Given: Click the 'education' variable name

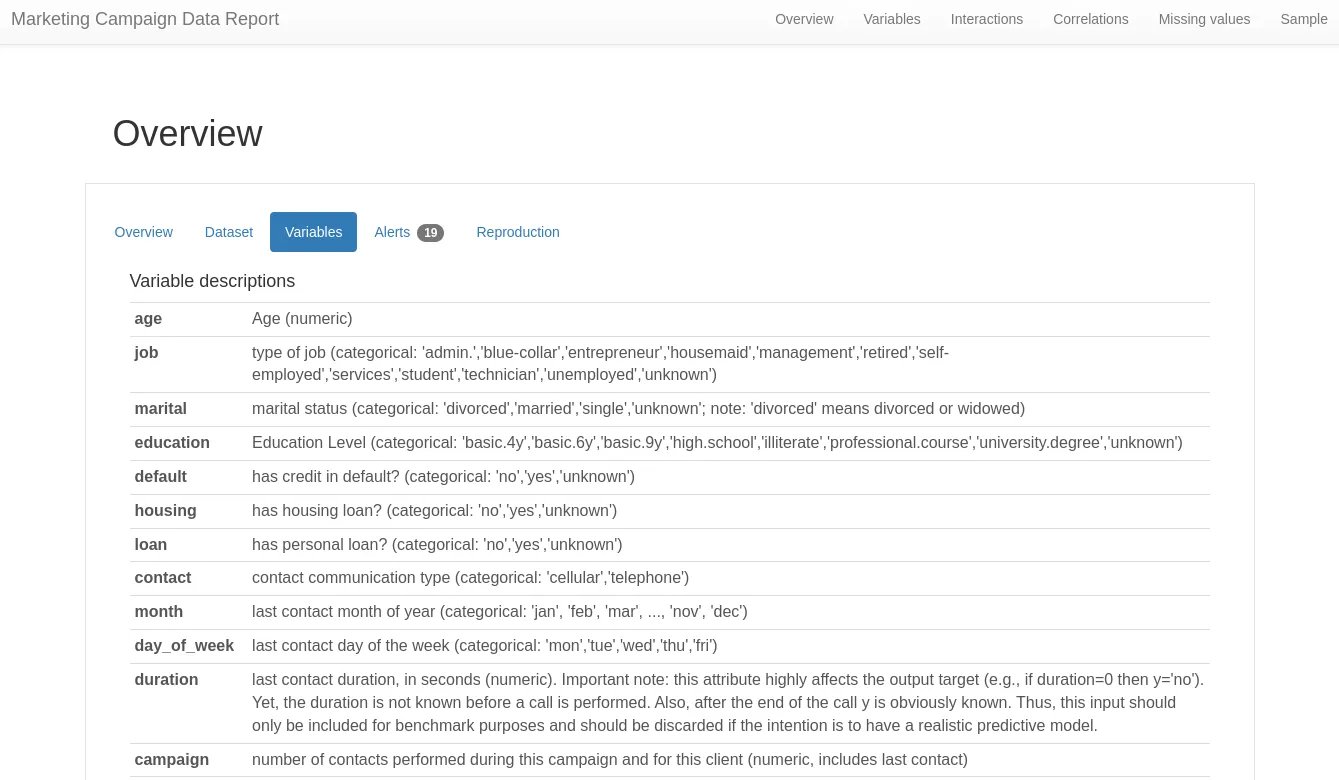Looking at the screenshot, I should click(172, 443).
